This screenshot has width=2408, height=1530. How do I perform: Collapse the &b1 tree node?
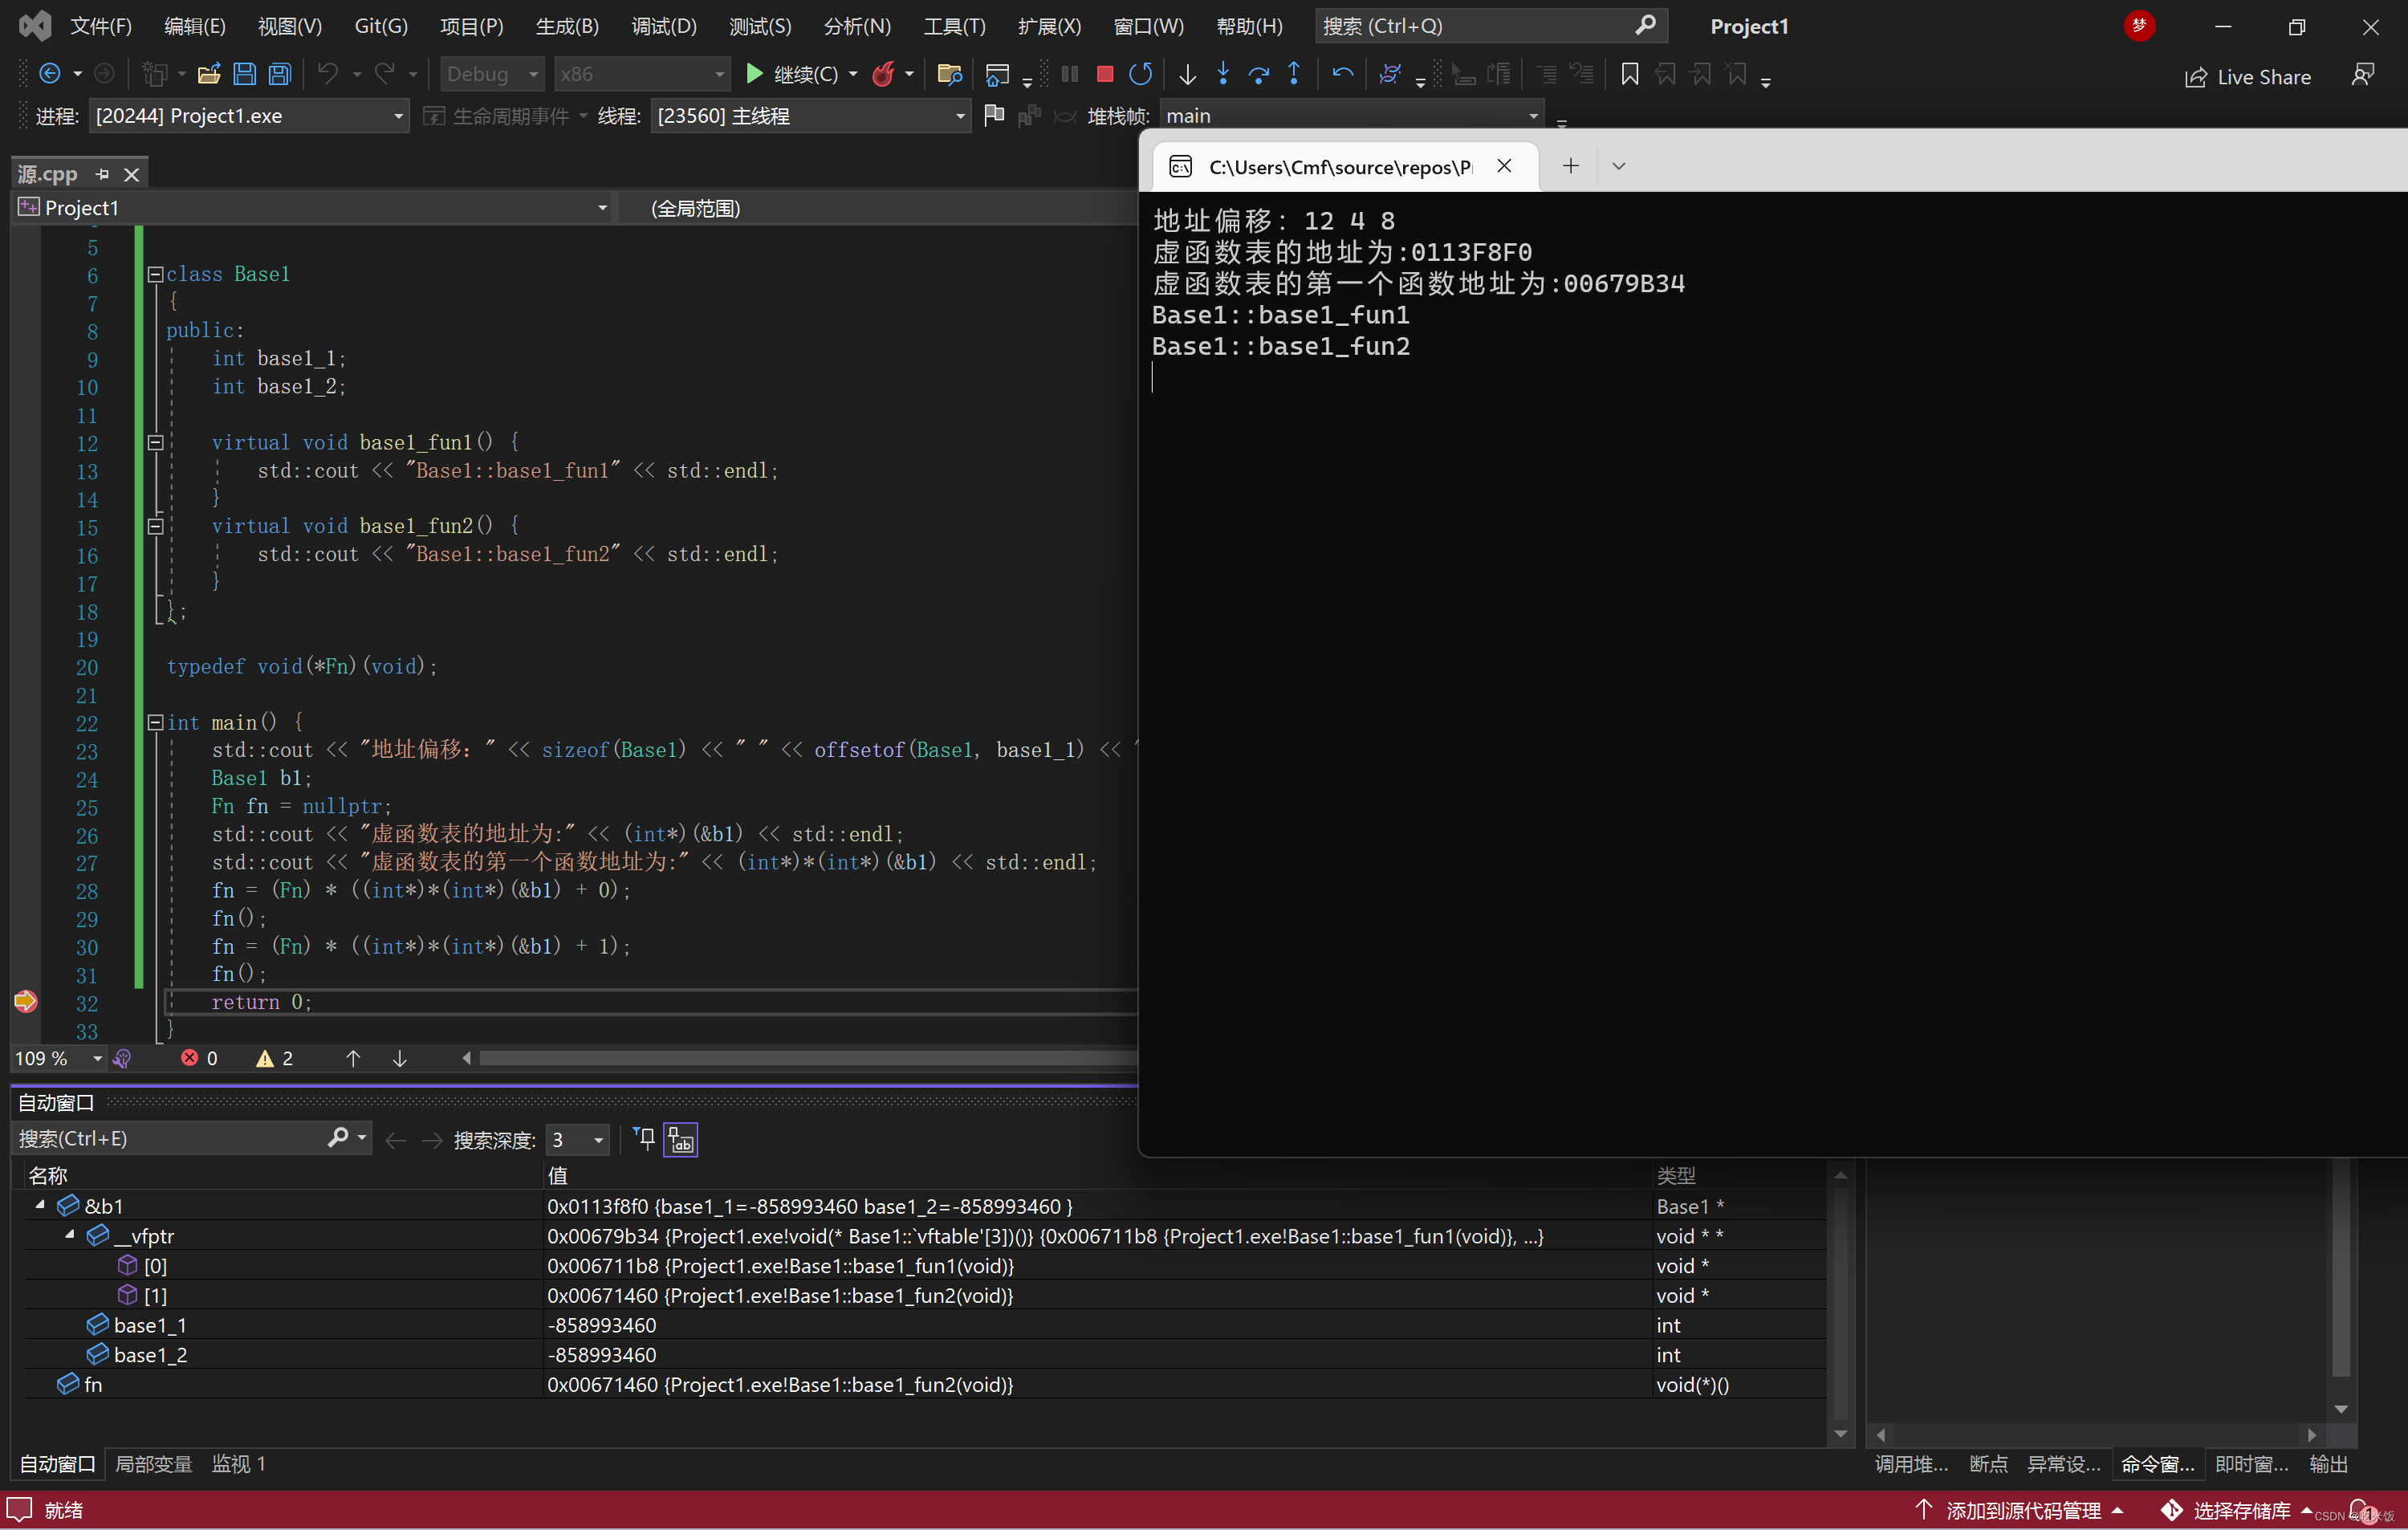(40, 1206)
